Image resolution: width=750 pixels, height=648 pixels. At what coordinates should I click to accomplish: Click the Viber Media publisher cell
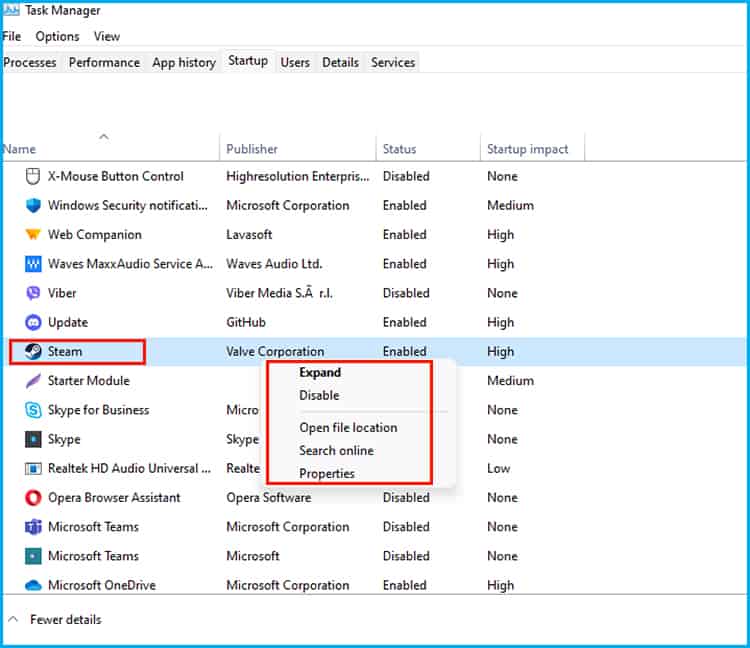(279, 293)
